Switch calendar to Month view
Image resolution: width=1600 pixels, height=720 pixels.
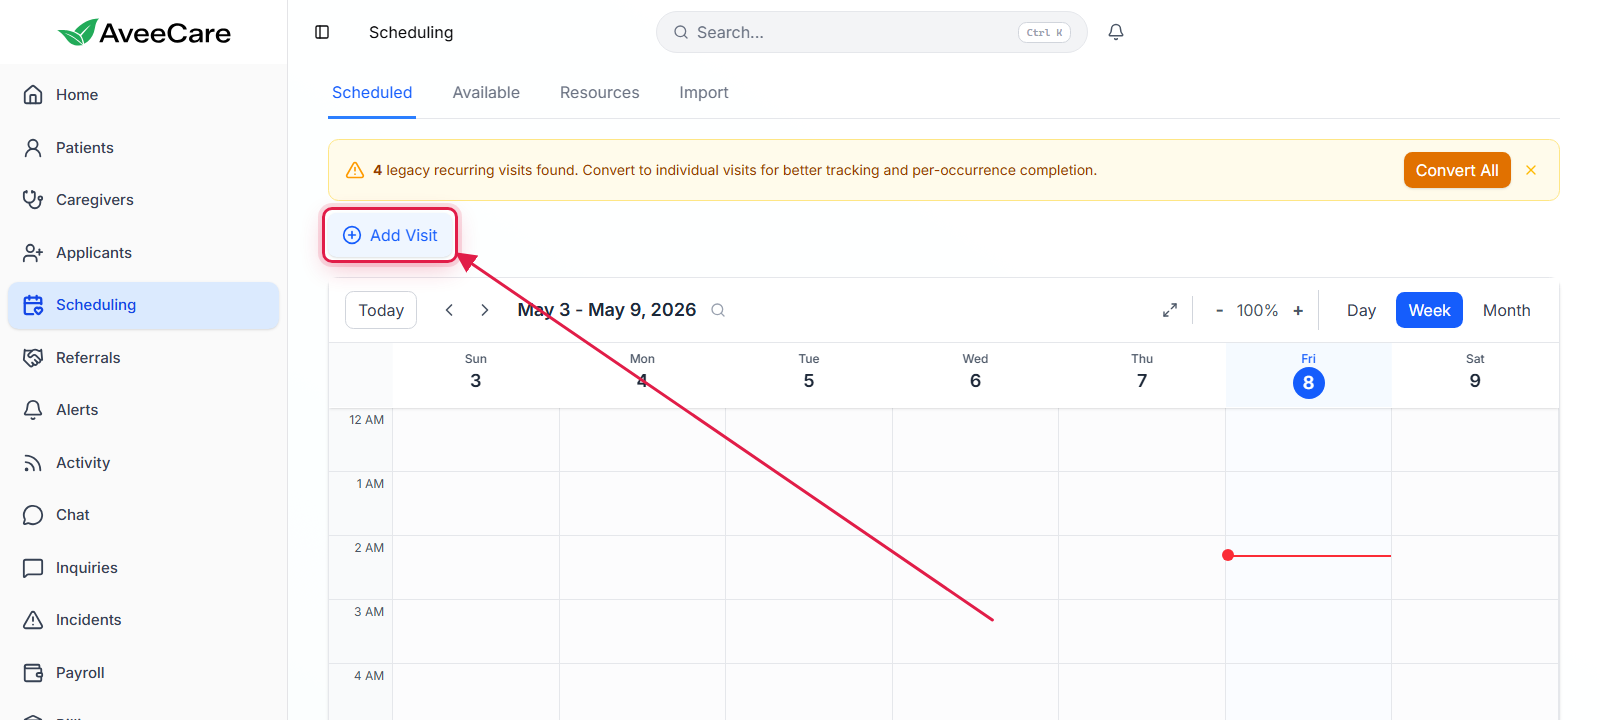(1506, 310)
